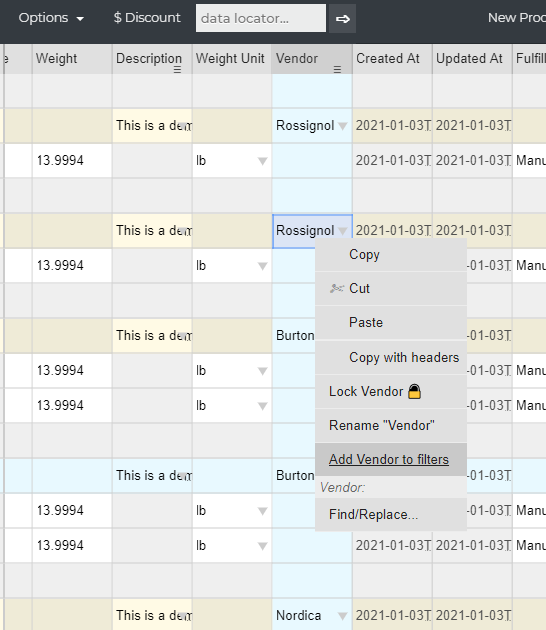
Task: Click the New Product button in header
Action: (517, 18)
